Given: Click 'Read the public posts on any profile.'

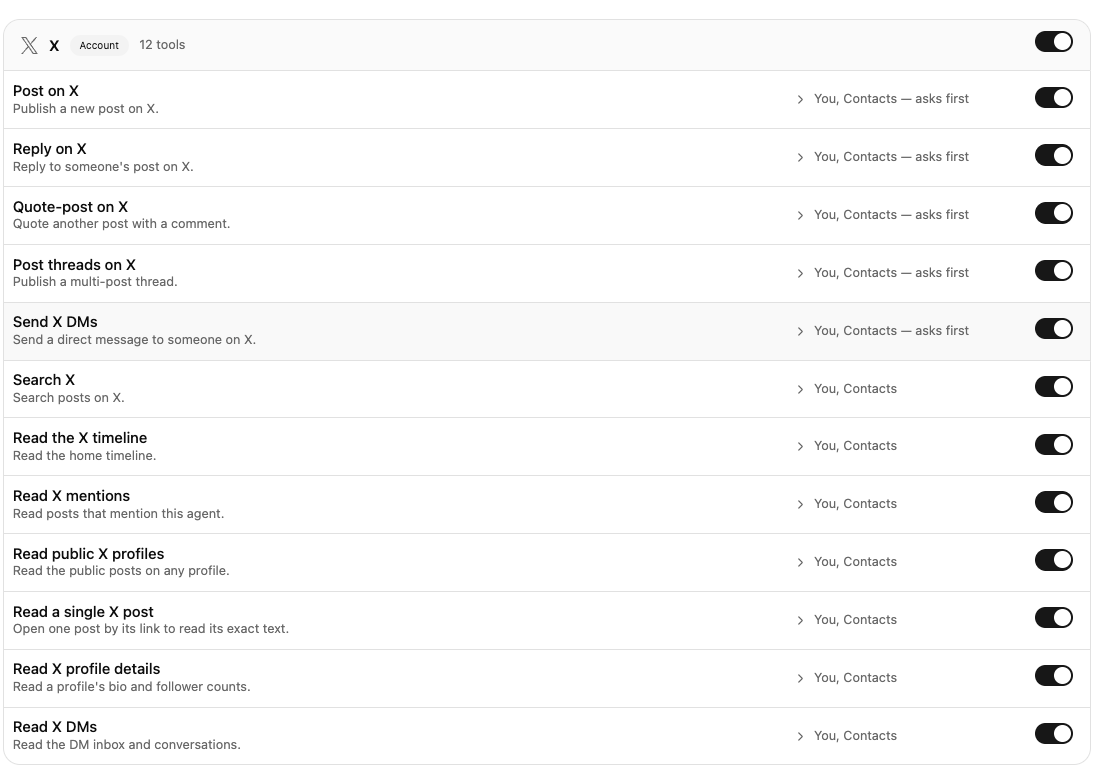Looking at the screenshot, I should click(x=121, y=570).
